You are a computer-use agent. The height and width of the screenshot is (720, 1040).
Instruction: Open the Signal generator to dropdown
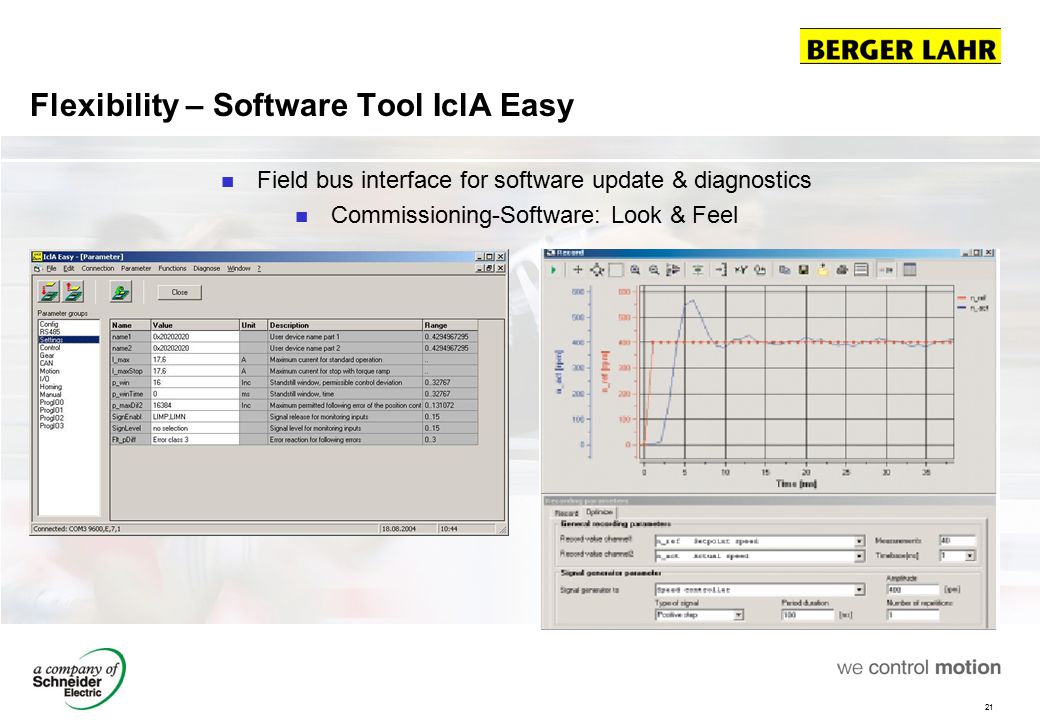pos(860,589)
